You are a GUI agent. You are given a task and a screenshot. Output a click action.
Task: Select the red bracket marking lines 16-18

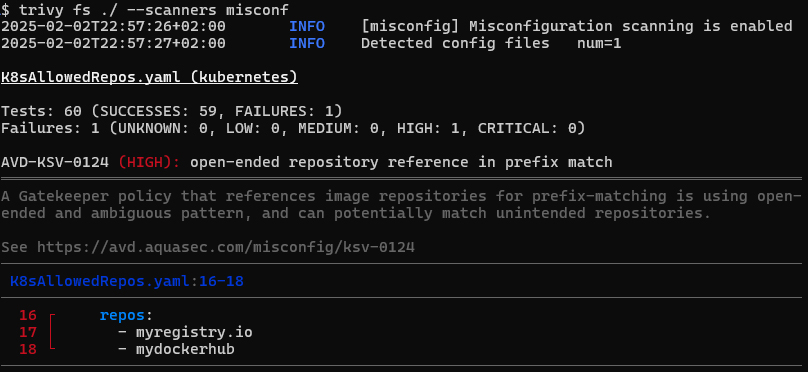tap(52, 332)
